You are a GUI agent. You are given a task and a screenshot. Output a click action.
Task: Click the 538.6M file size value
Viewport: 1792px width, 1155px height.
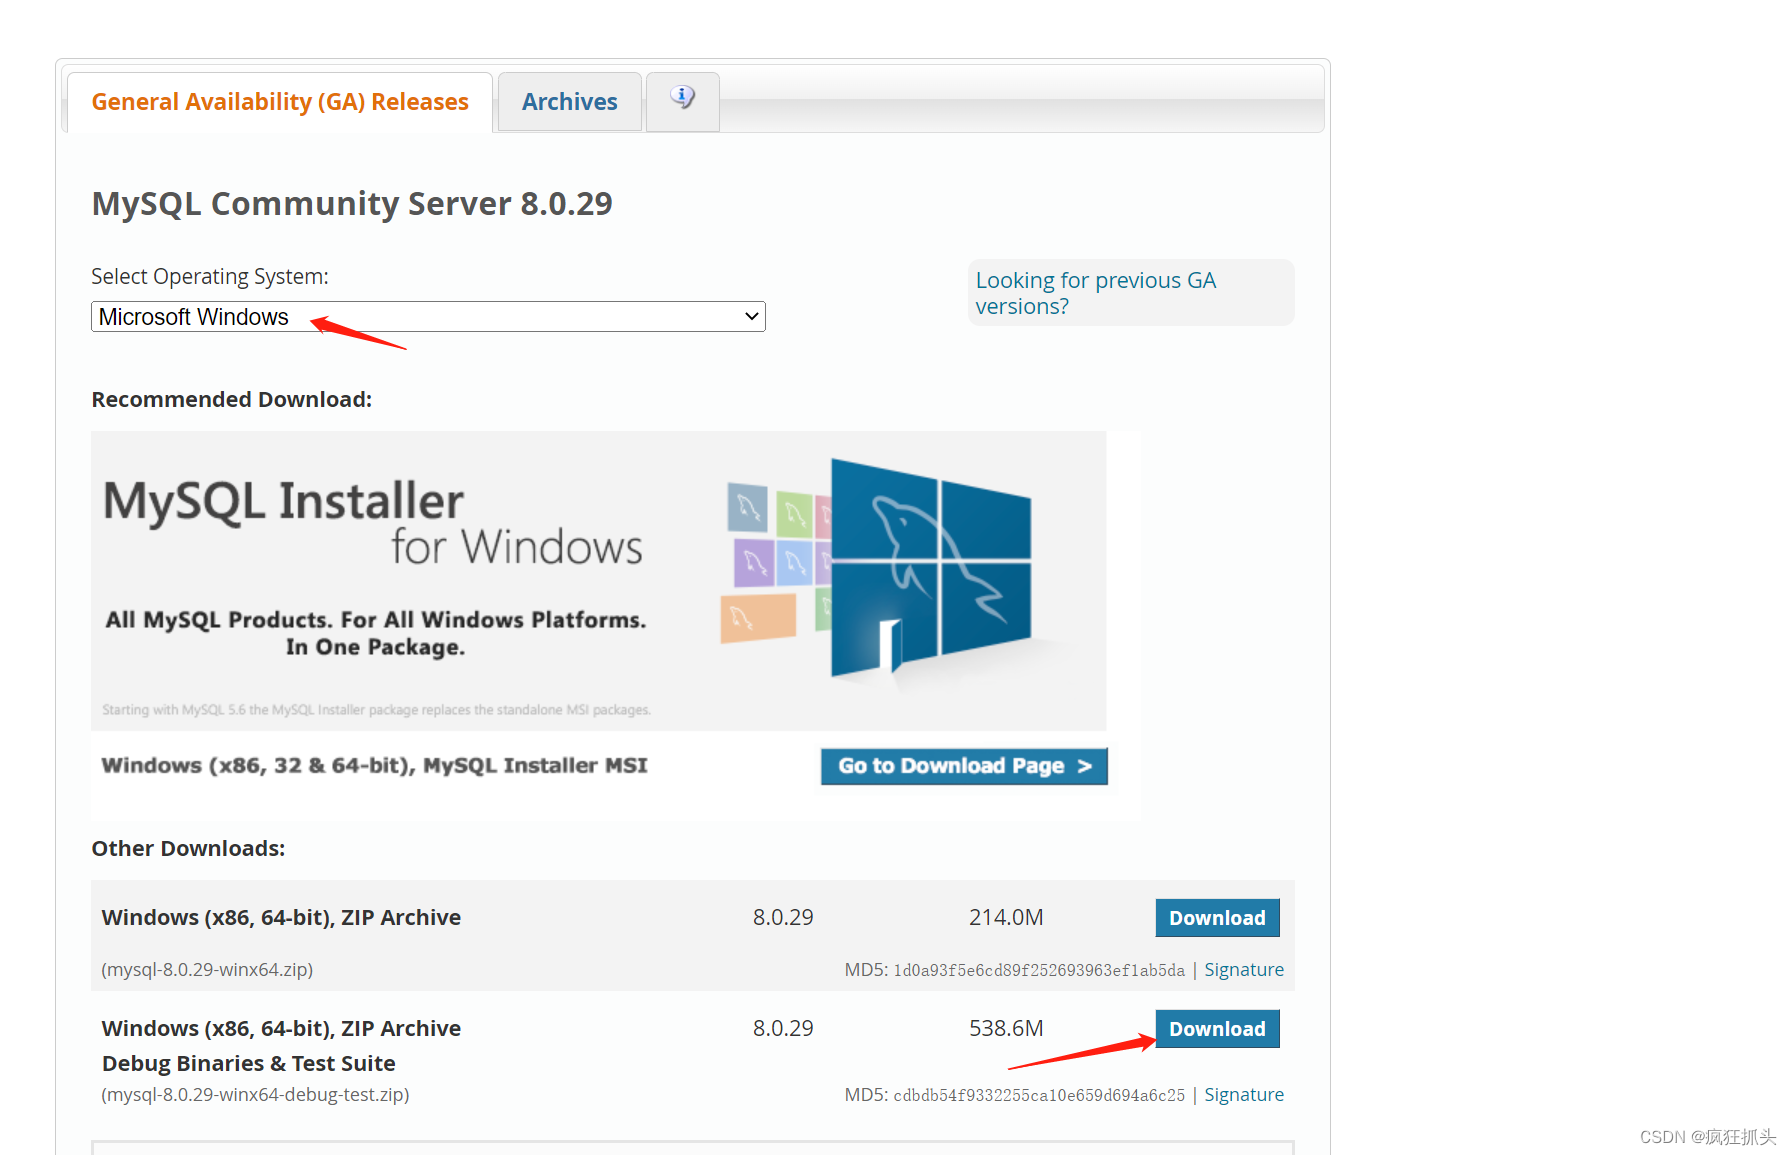click(1006, 1029)
